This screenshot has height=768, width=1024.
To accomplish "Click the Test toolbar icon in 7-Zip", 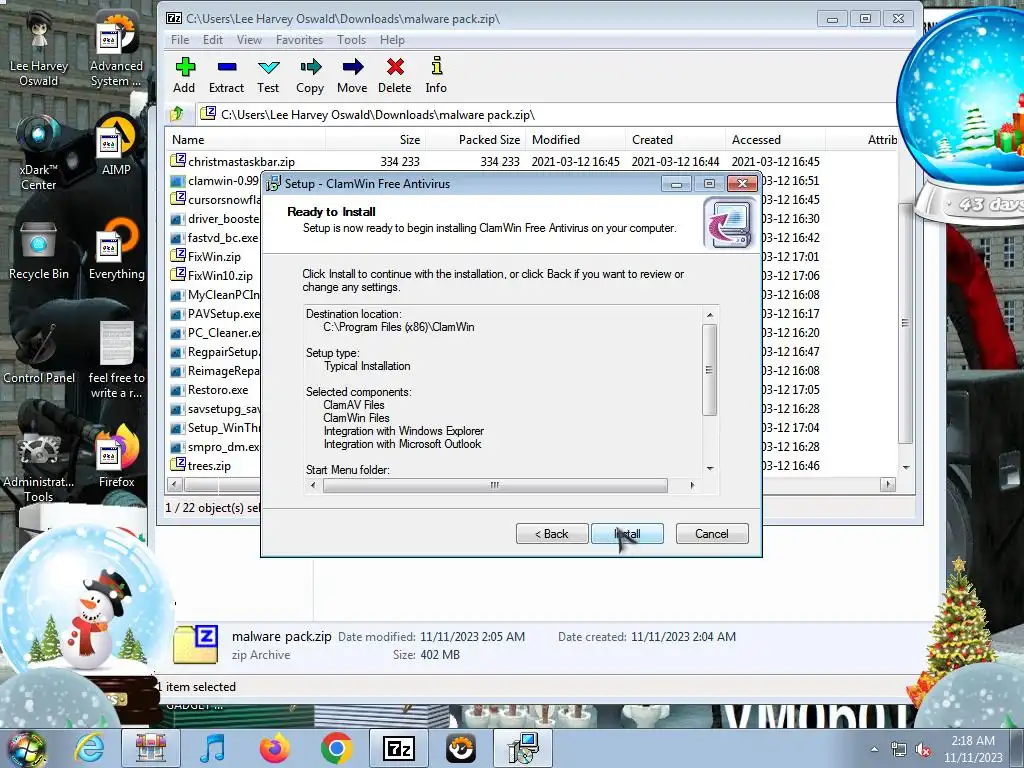I will 268,75.
